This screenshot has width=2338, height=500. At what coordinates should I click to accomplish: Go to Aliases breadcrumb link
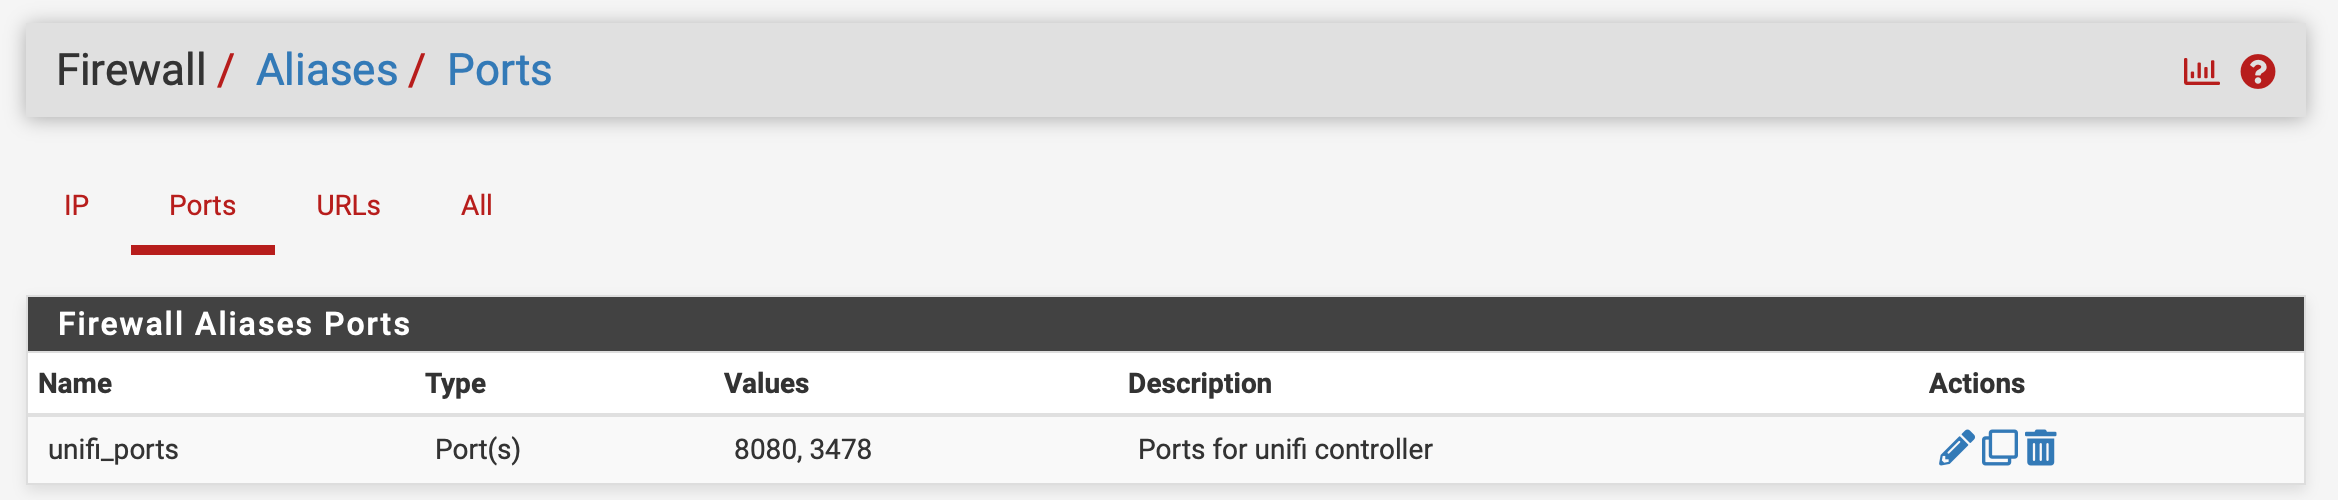327,70
